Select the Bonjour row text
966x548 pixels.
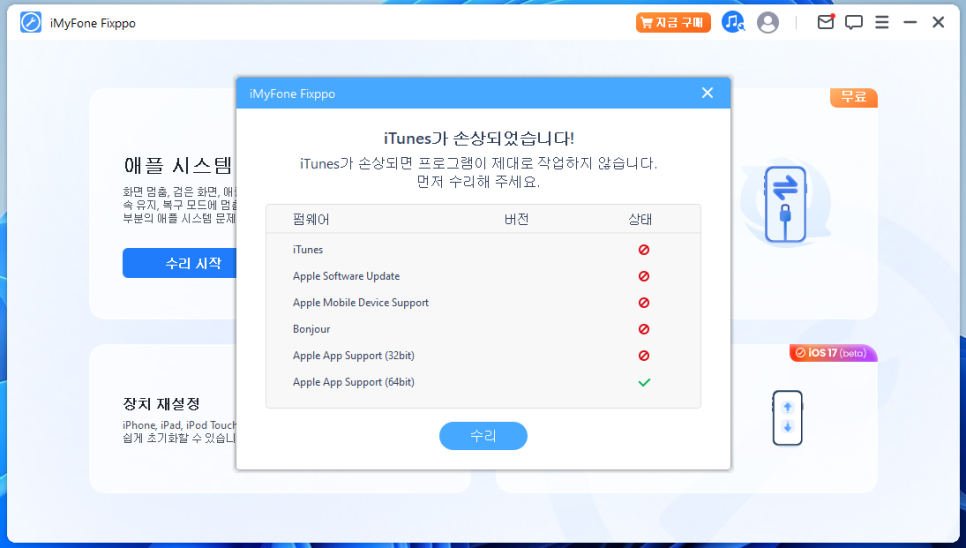311,329
